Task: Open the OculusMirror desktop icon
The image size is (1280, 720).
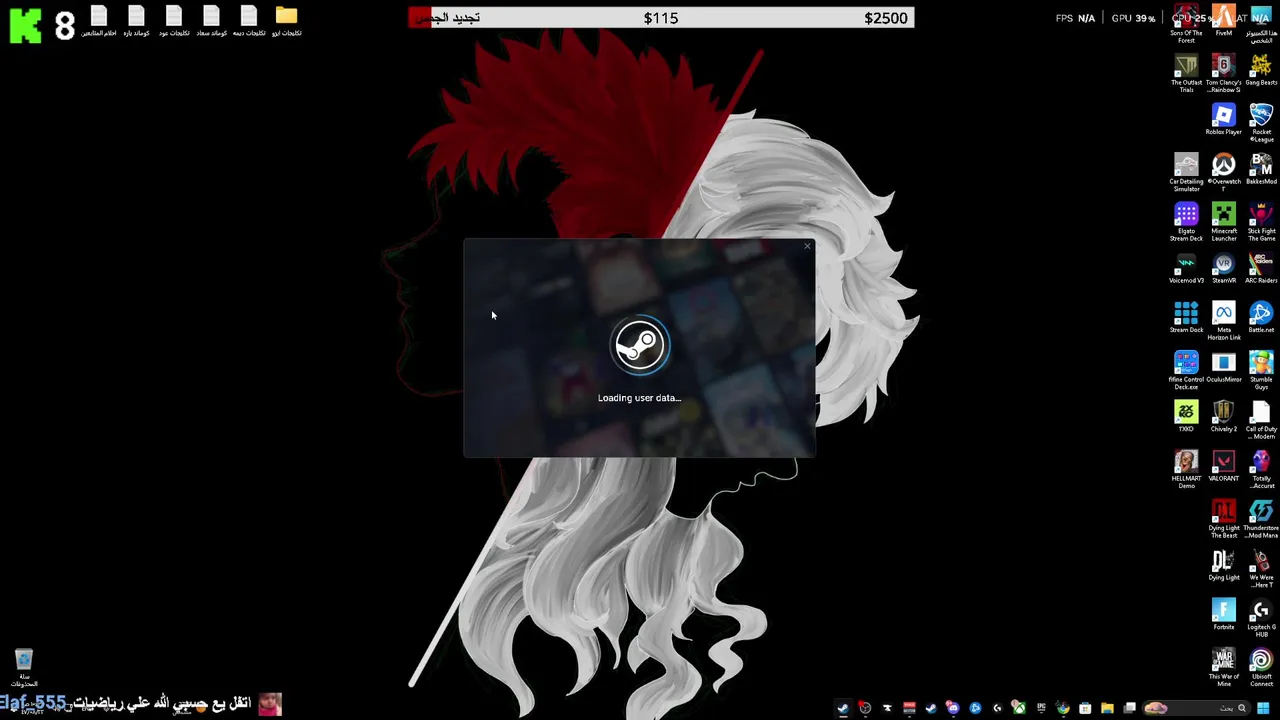Action: (1223, 367)
